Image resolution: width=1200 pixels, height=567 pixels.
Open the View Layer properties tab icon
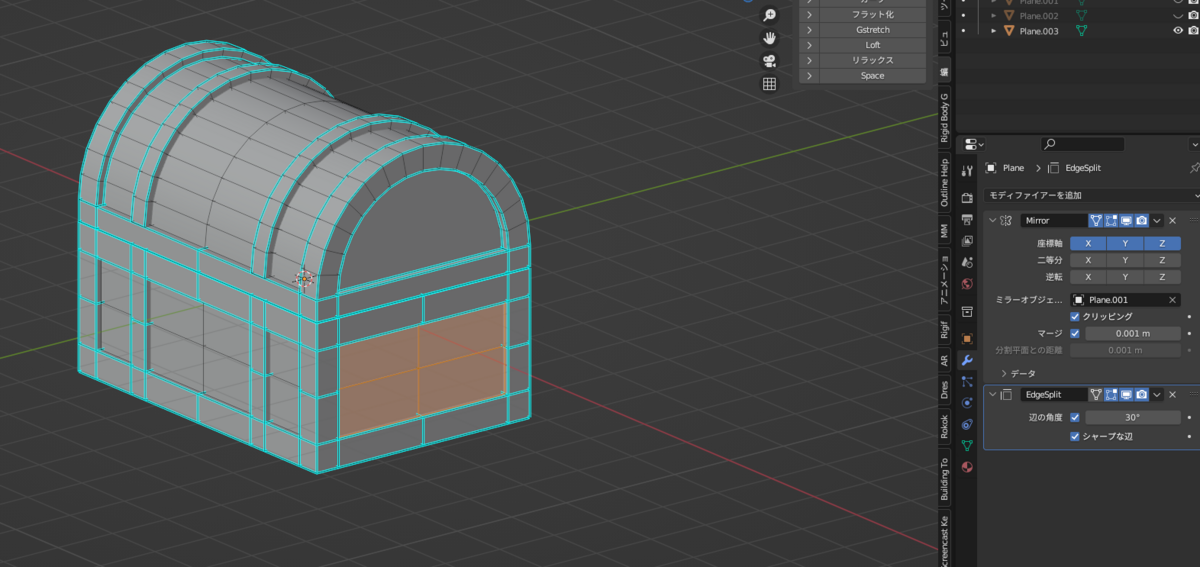tap(967, 241)
